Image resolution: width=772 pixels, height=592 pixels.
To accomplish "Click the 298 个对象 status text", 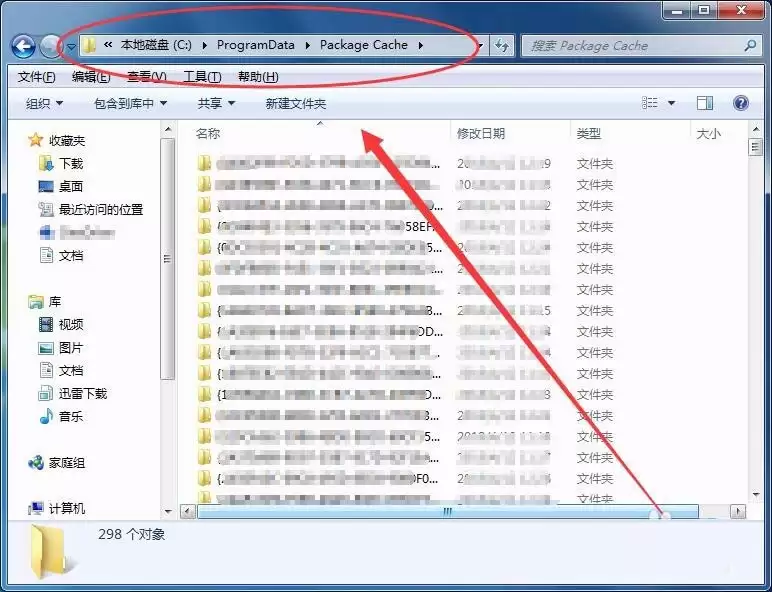I will click(131, 534).
